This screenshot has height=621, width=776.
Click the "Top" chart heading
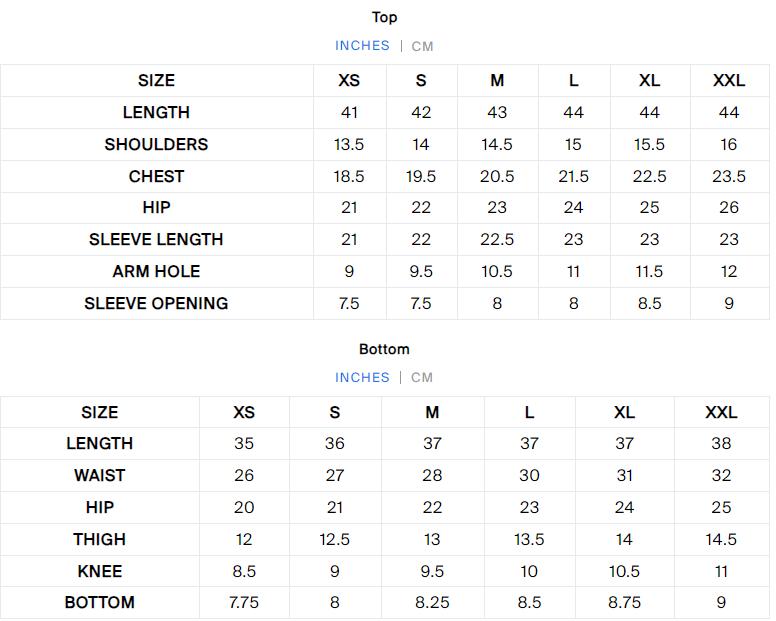(384, 17)
